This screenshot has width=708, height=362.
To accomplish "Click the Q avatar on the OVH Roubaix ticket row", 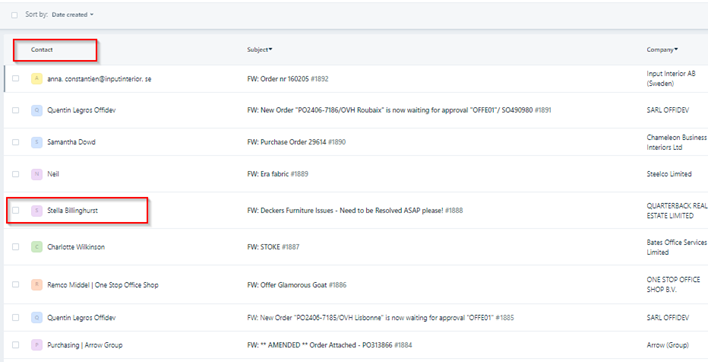I will click(x=37, y=110).
